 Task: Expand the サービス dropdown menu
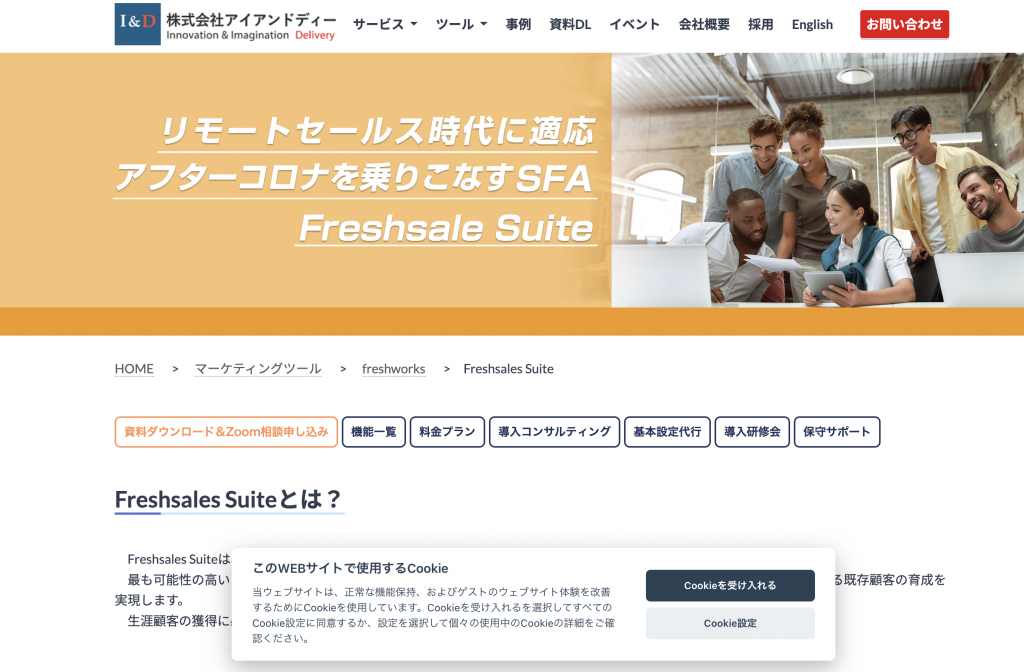(385, 25)
